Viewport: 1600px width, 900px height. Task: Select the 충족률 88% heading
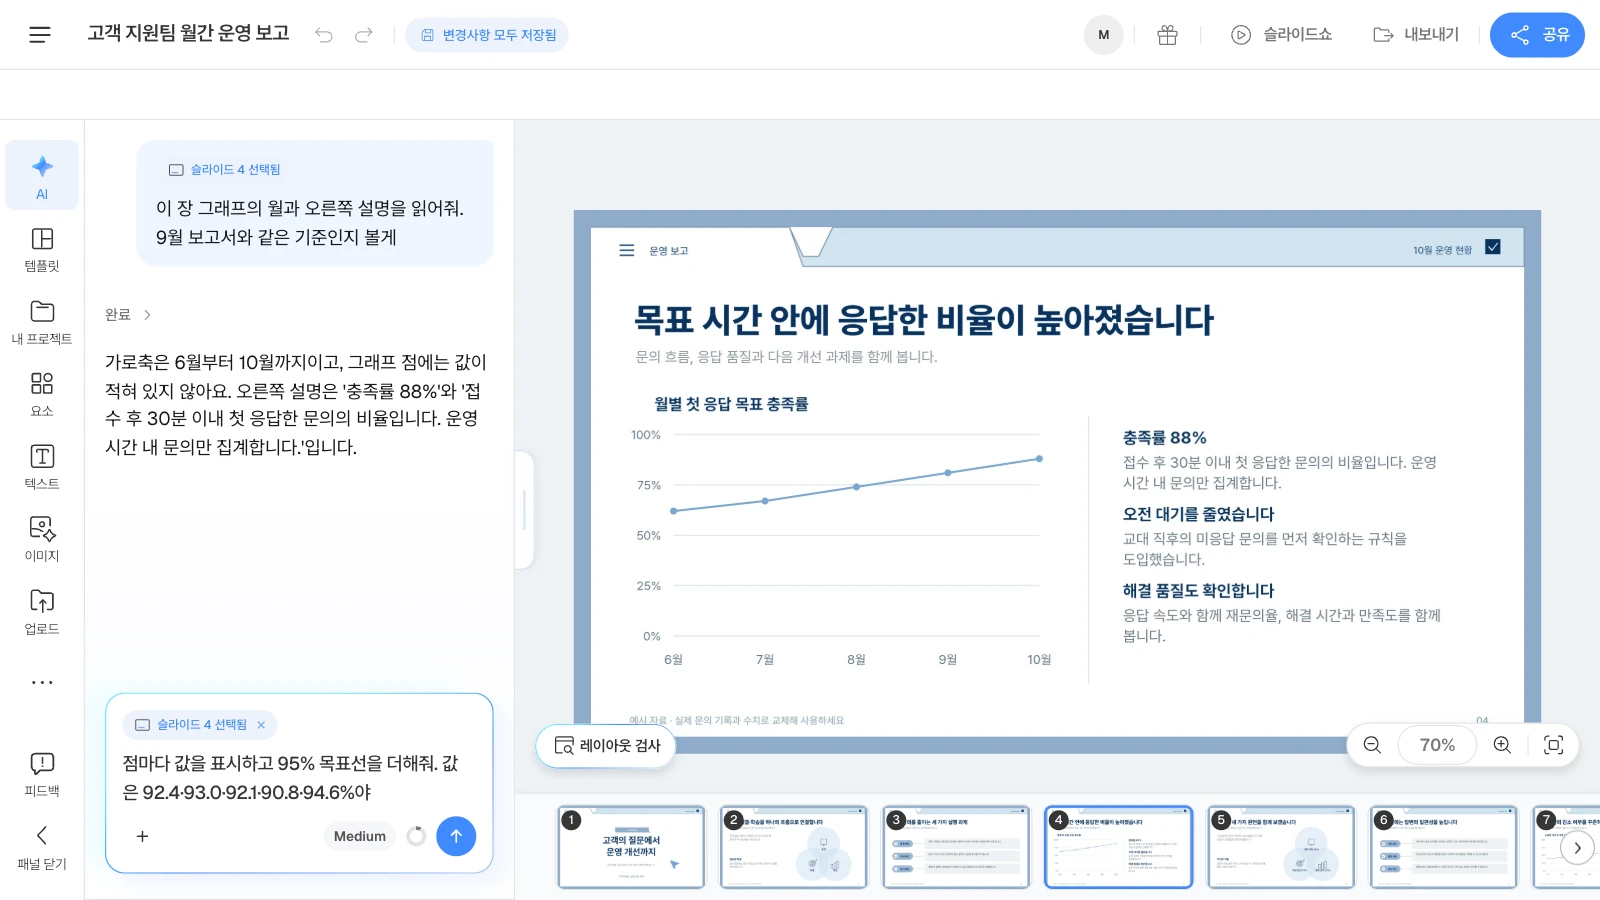click(1164, 438)
